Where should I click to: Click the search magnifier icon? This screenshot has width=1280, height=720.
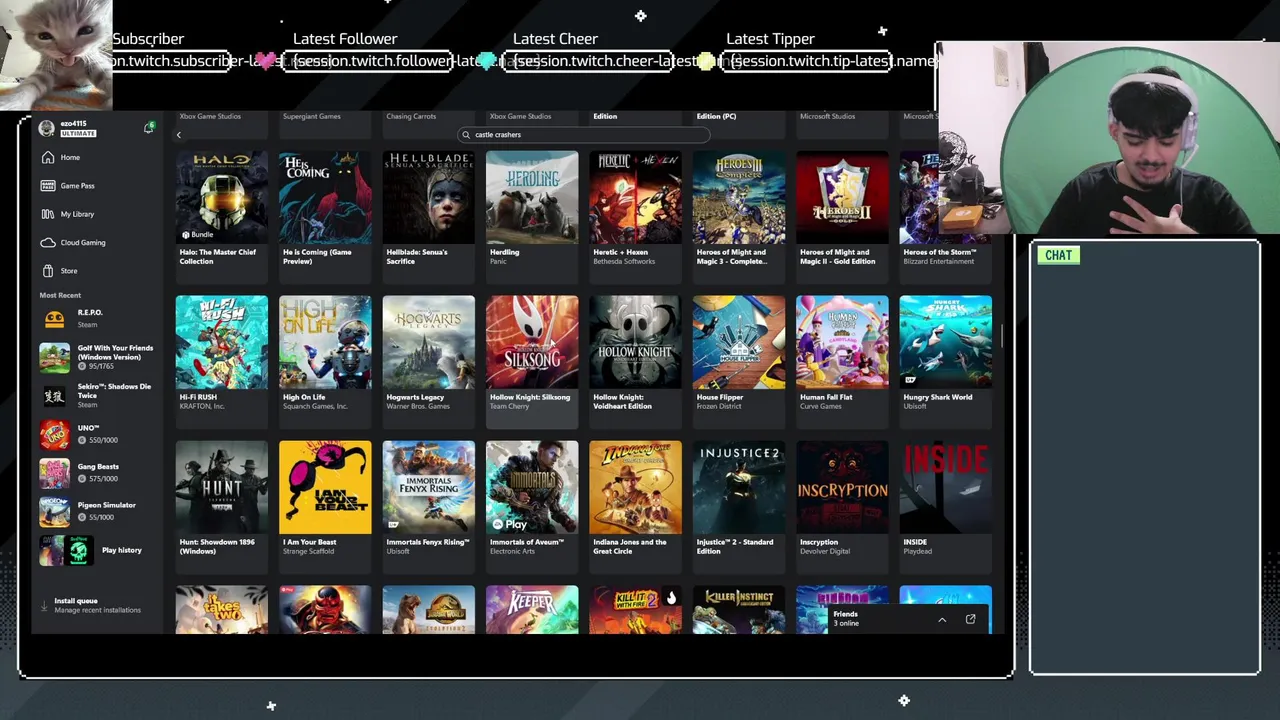[x=466, y=135]
